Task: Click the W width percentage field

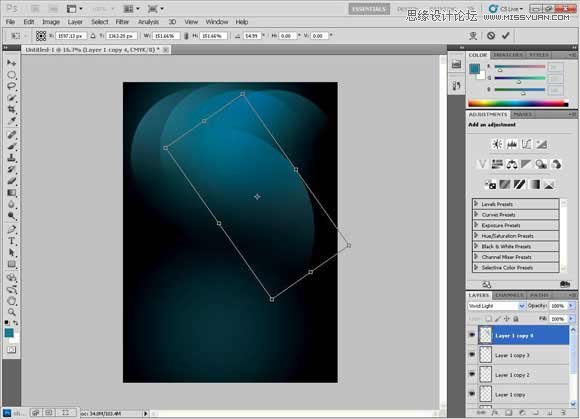Action: tap(165, 36)
